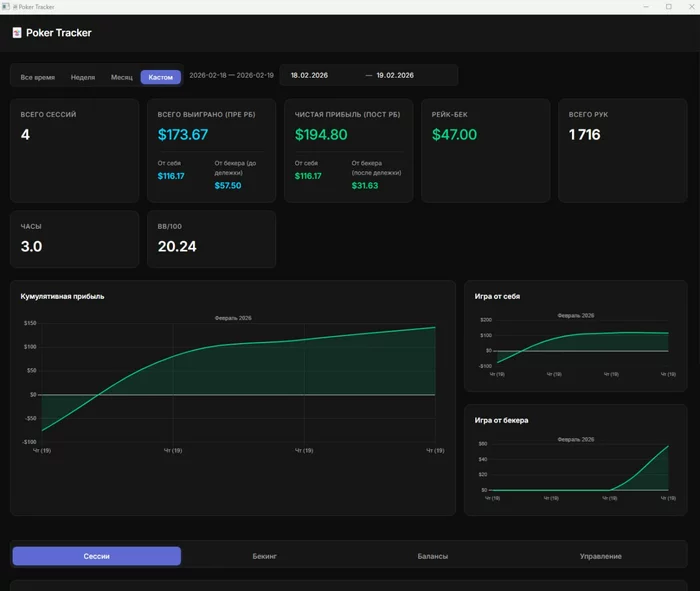Click the $57.50 backer amount before split
Screen dimensions: 700x591
(228, 186)
